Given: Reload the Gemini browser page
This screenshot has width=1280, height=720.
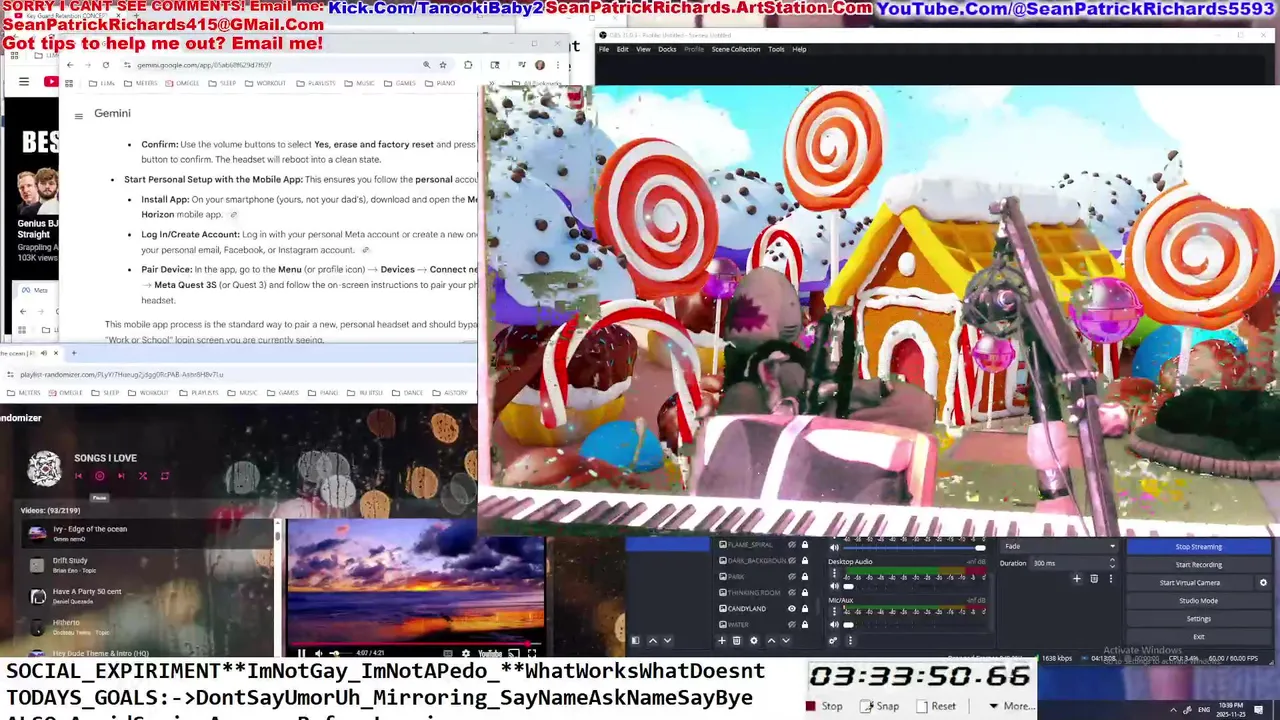Looking at the screenshot, I should point(105,65).
